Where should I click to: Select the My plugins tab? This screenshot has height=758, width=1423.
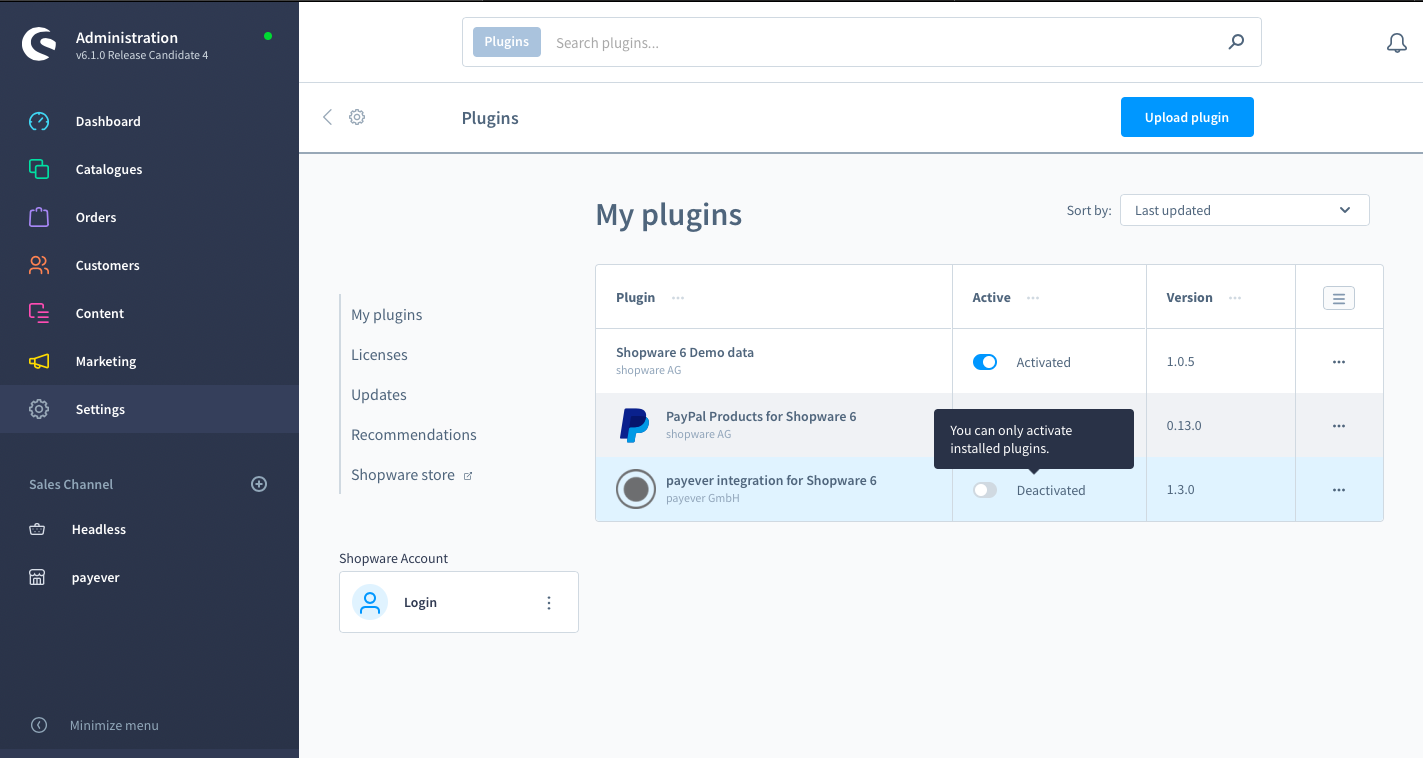pos(387,315)
